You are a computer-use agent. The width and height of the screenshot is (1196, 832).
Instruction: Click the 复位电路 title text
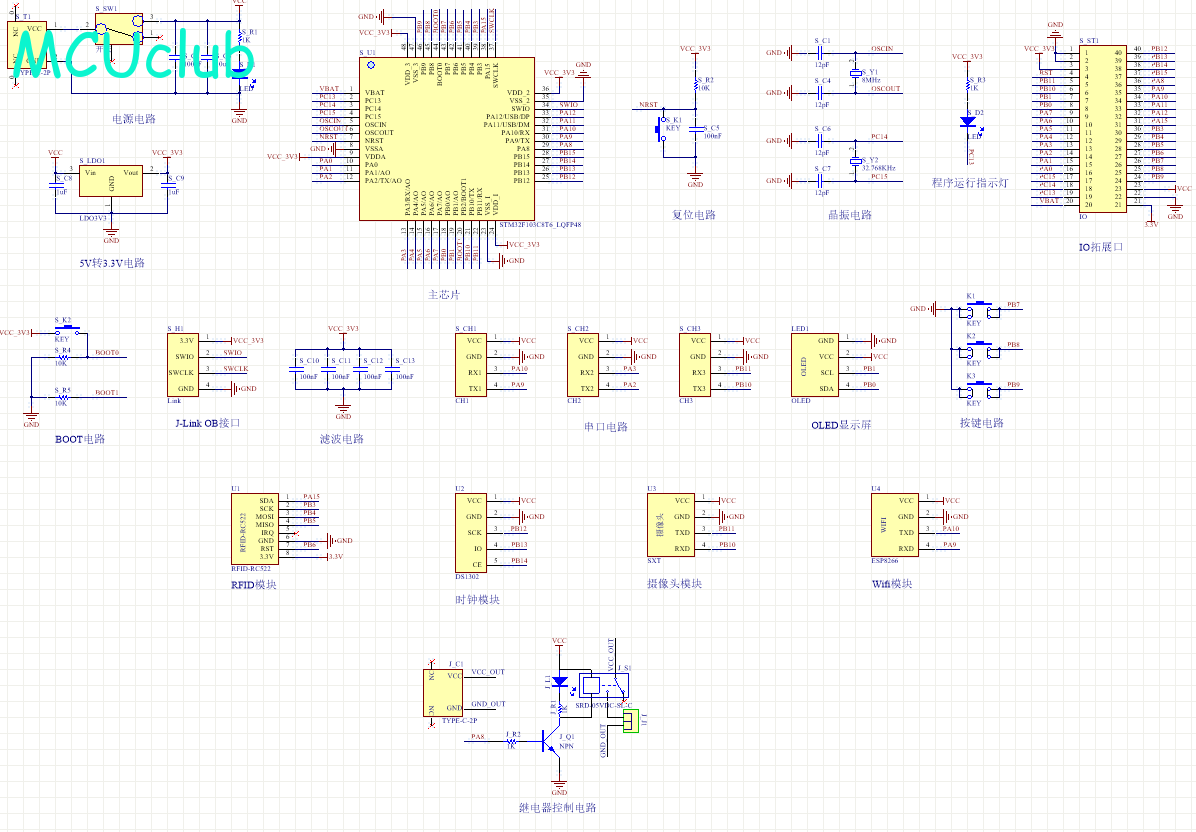click(693, 214)
